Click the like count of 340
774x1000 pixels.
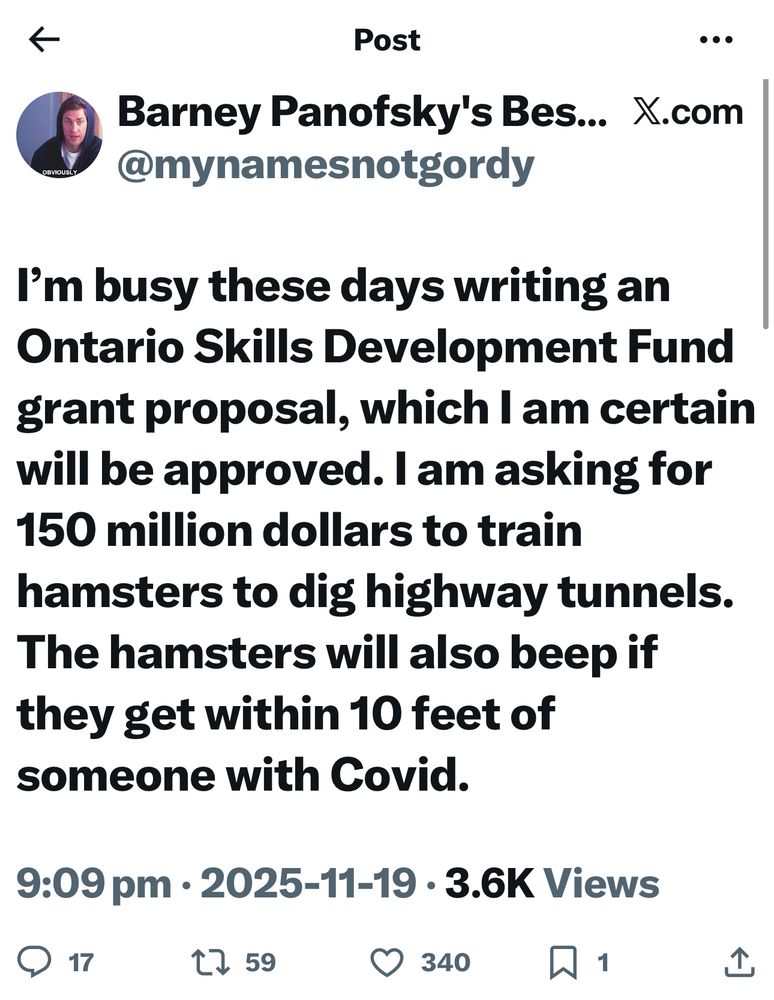point(445,963)
